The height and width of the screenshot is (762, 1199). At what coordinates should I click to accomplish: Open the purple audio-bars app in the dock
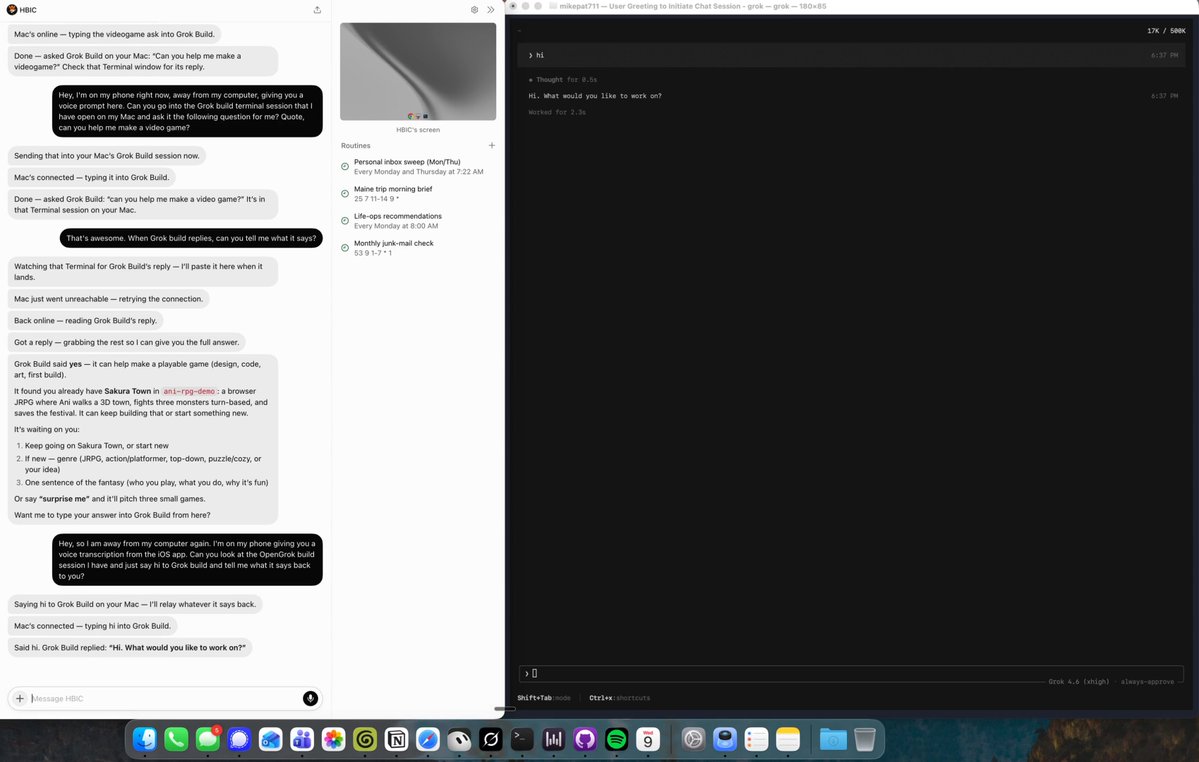point(554,739)
